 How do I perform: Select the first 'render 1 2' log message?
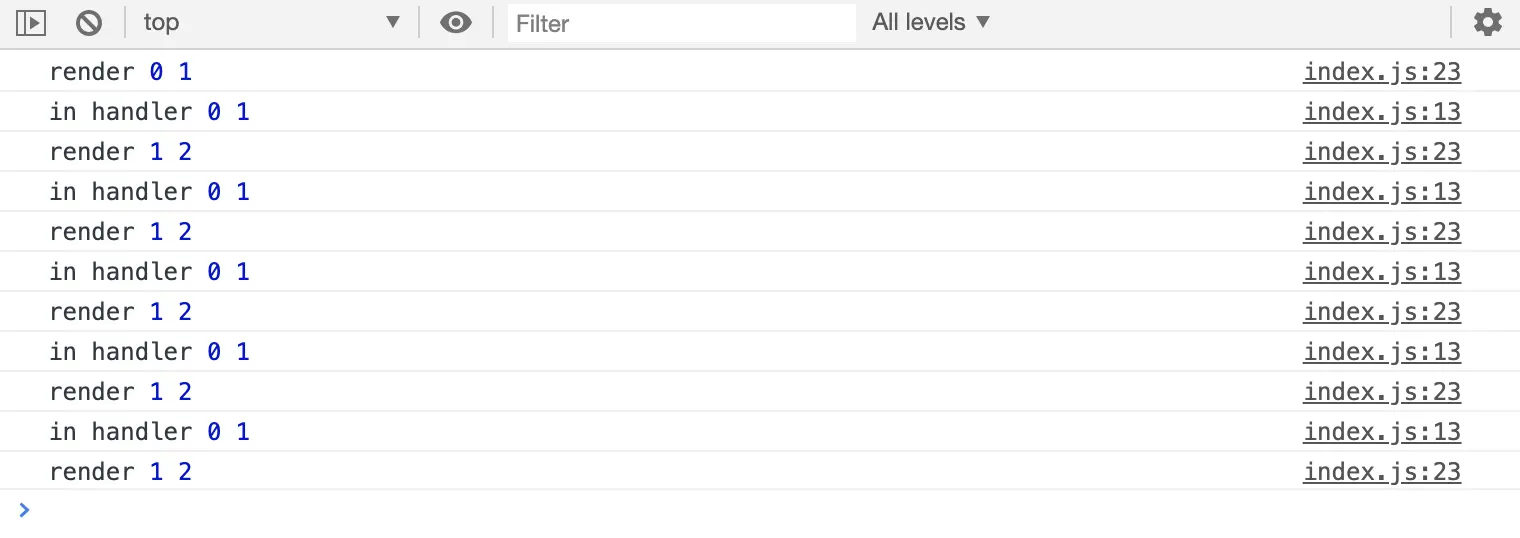coord(120,152)
